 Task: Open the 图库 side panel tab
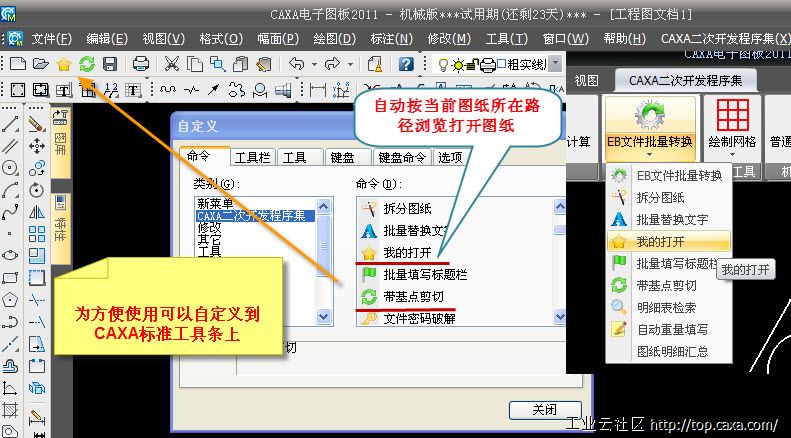pos(61,143)
